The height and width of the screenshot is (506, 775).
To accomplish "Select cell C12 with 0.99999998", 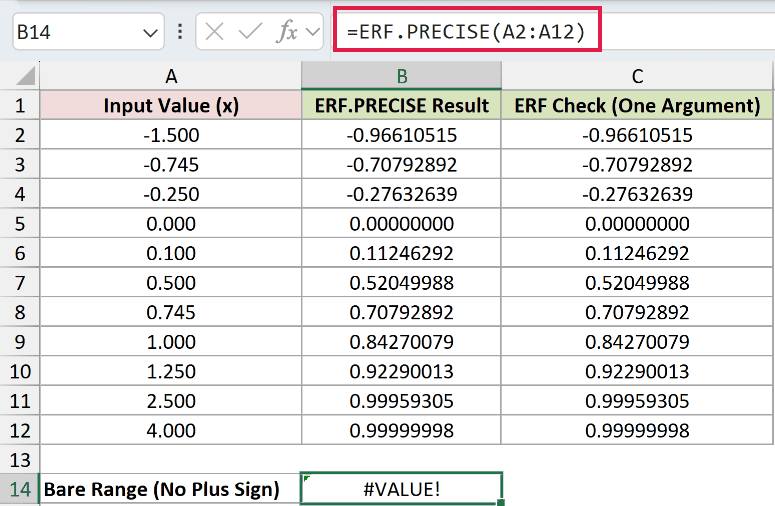I will point(637,430).
